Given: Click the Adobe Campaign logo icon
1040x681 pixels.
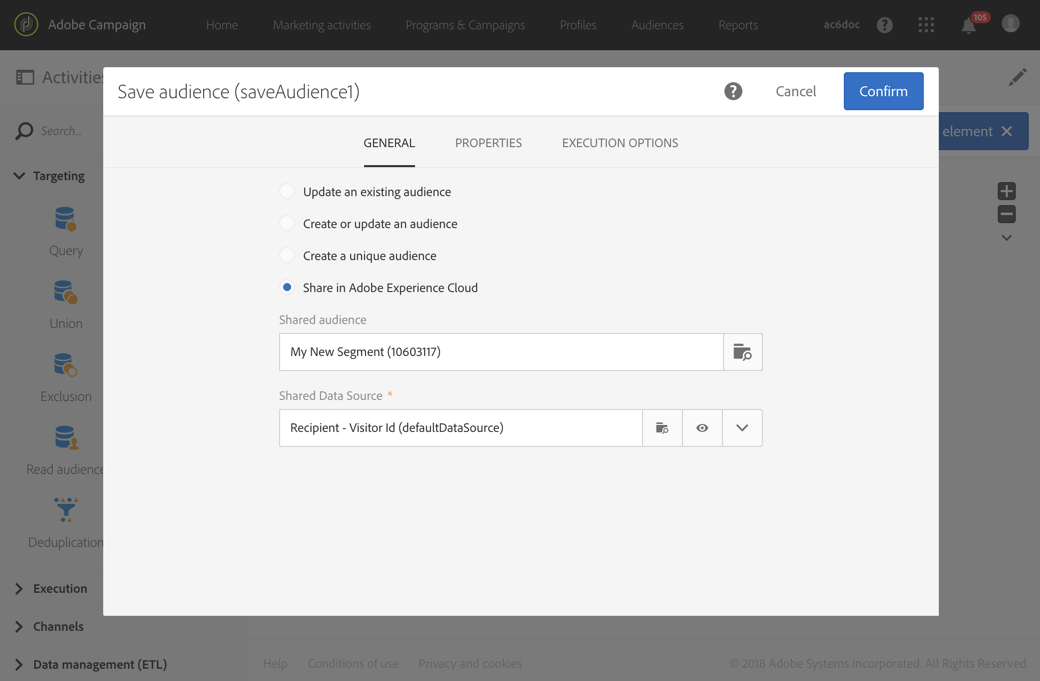Looking at the screenshot, I should pyautogui.click(x=26, y=25).
